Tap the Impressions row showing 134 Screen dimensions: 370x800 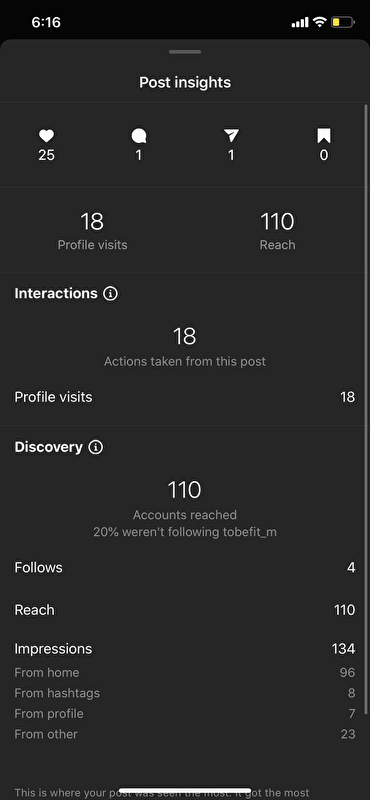pos(185,649)
